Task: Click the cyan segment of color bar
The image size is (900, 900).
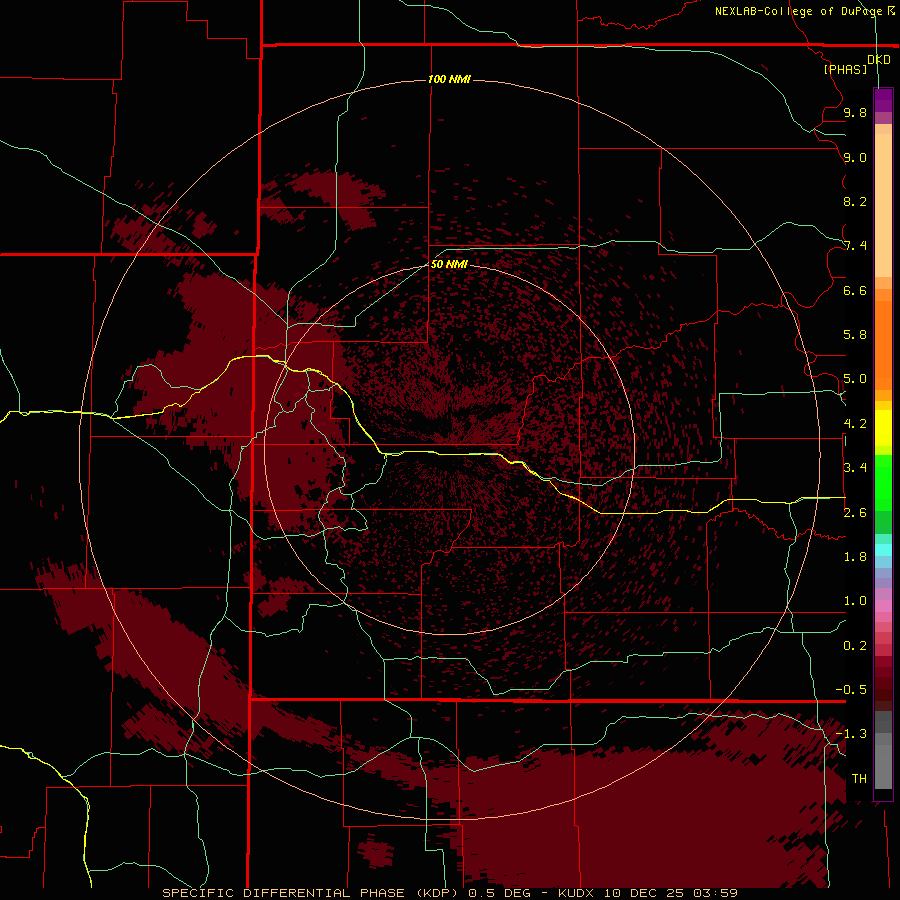Action: coord(883,550)
